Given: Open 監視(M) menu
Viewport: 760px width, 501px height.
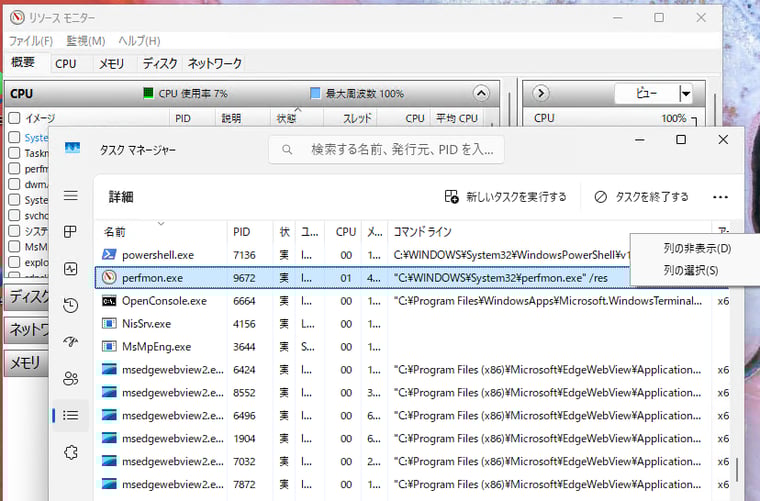Looking at the screenshot, I should (86, 41).
